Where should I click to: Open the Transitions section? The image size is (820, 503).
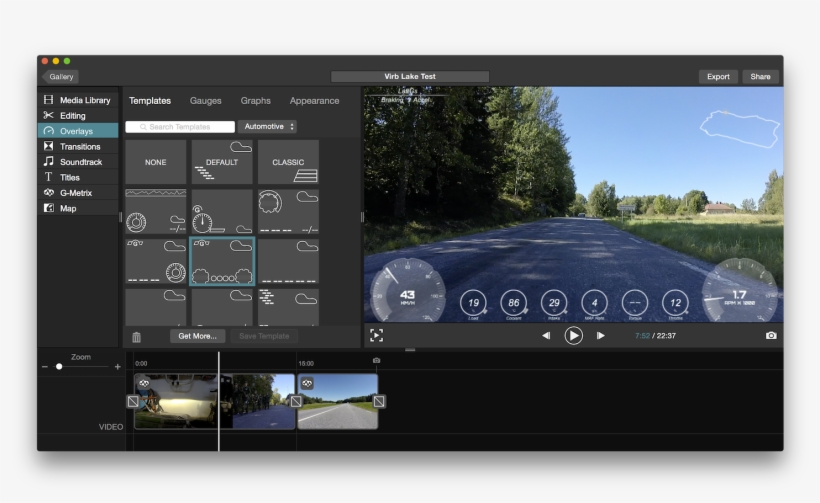pos(80,146)
